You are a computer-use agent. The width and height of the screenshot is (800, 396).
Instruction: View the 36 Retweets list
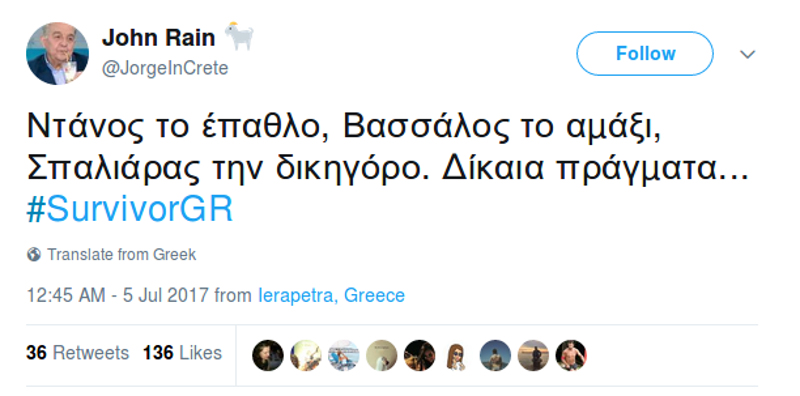click(78, 353)
